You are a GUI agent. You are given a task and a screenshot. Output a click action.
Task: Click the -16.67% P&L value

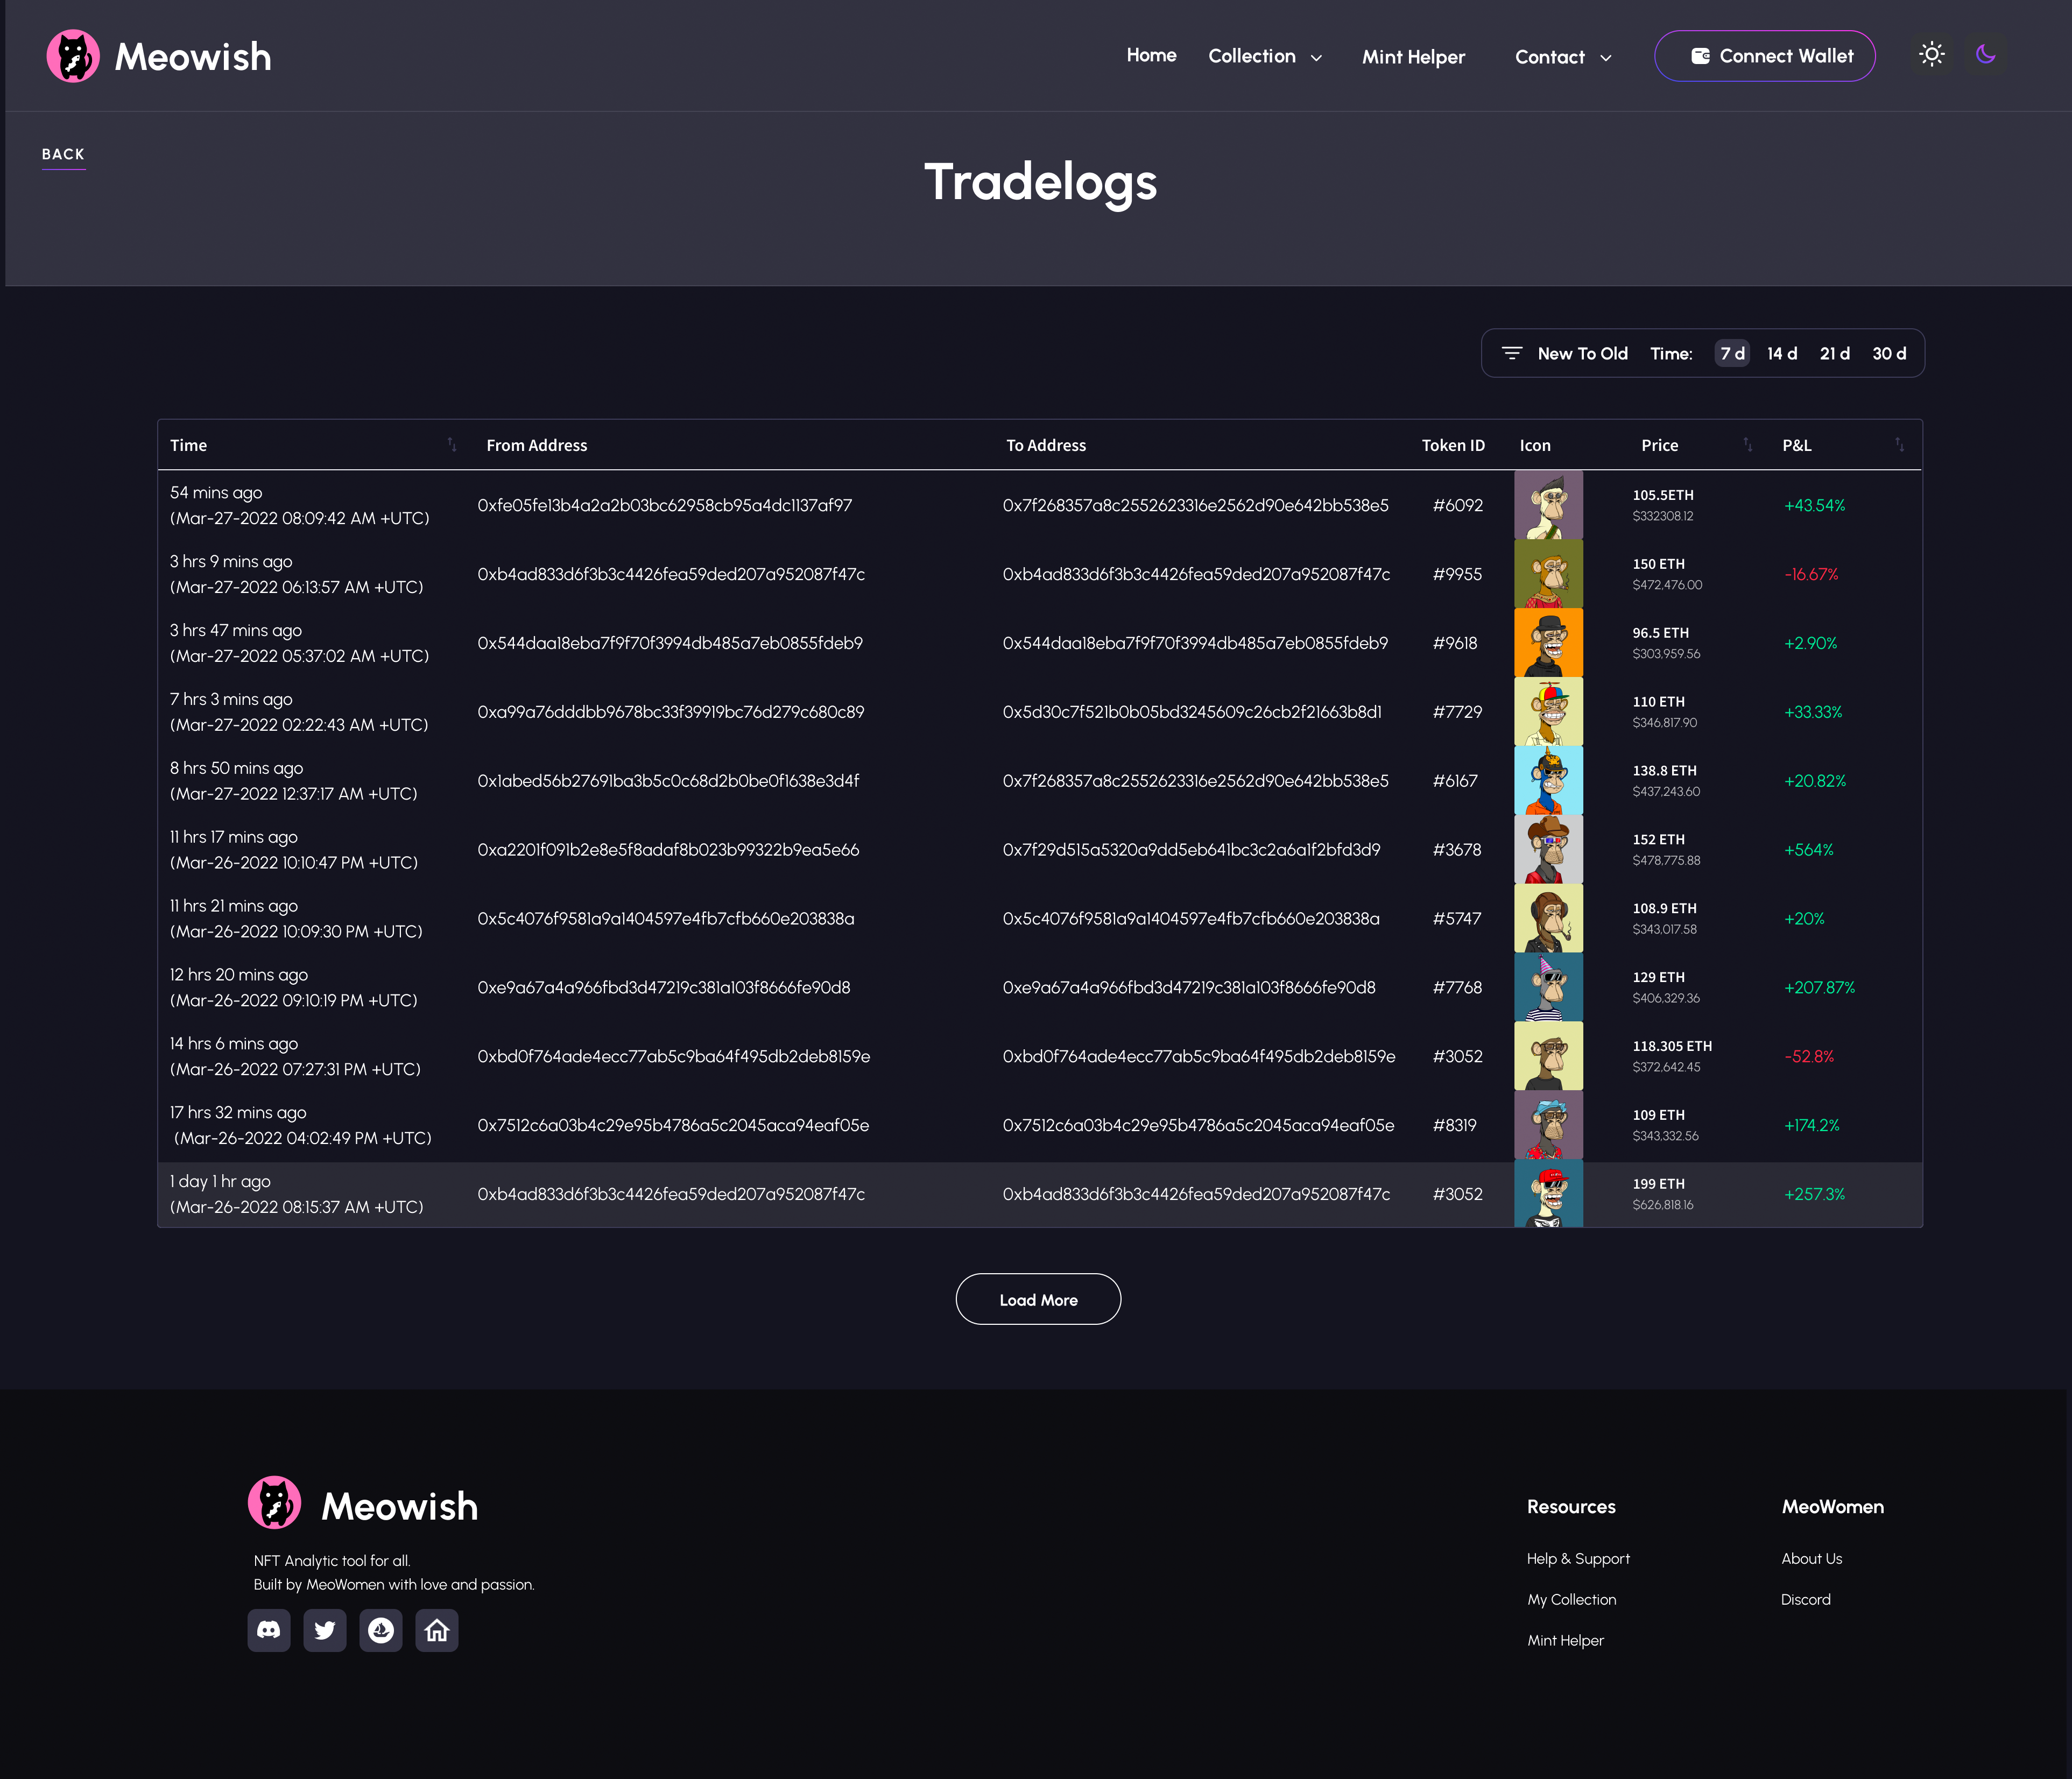pyautogui.click(x=1811, y=574)
